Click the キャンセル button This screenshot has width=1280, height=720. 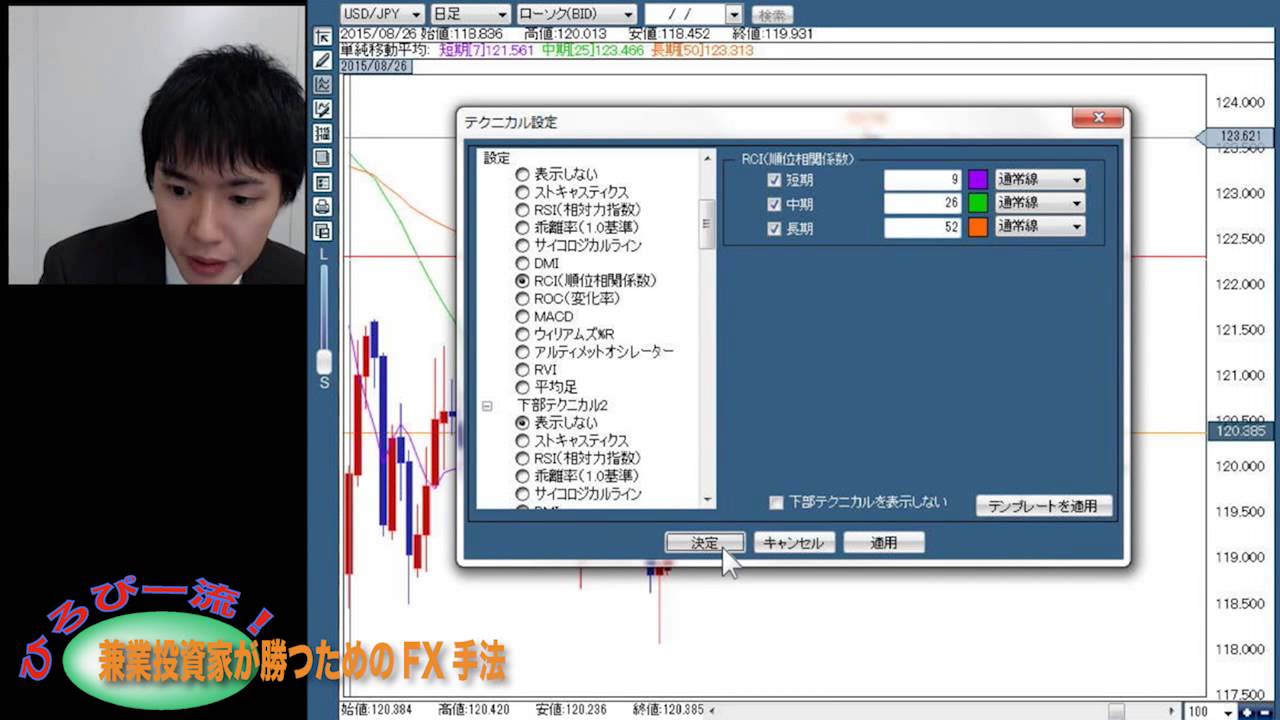(x=794, y=543)
